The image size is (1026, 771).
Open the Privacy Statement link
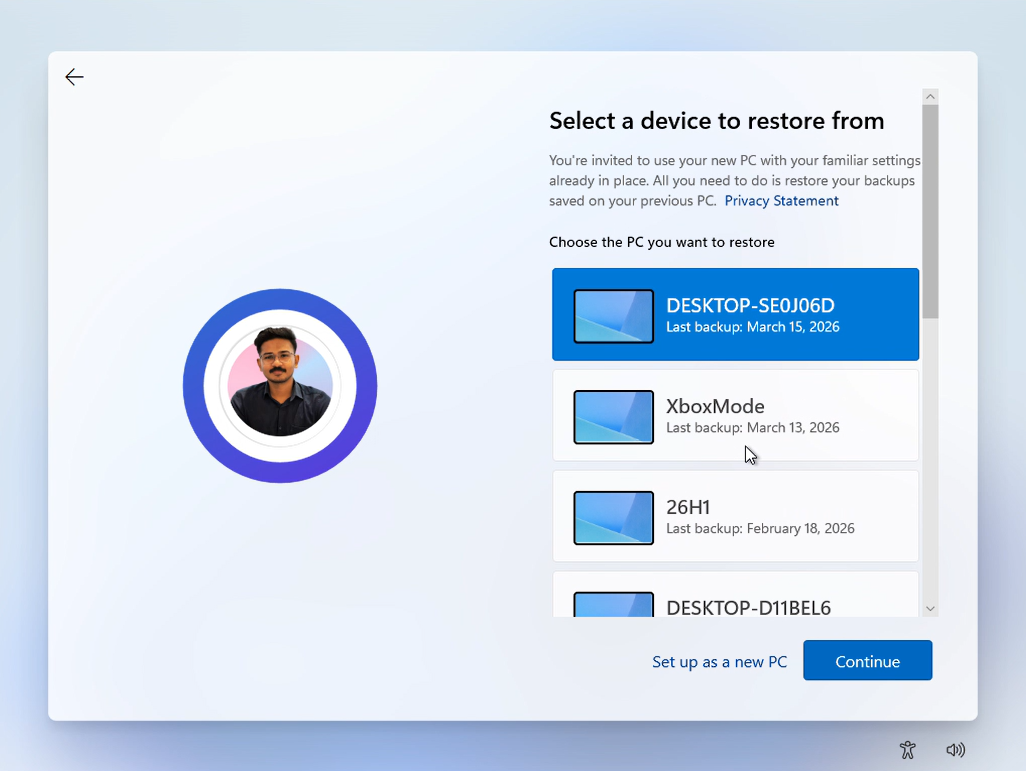(781, 200)
